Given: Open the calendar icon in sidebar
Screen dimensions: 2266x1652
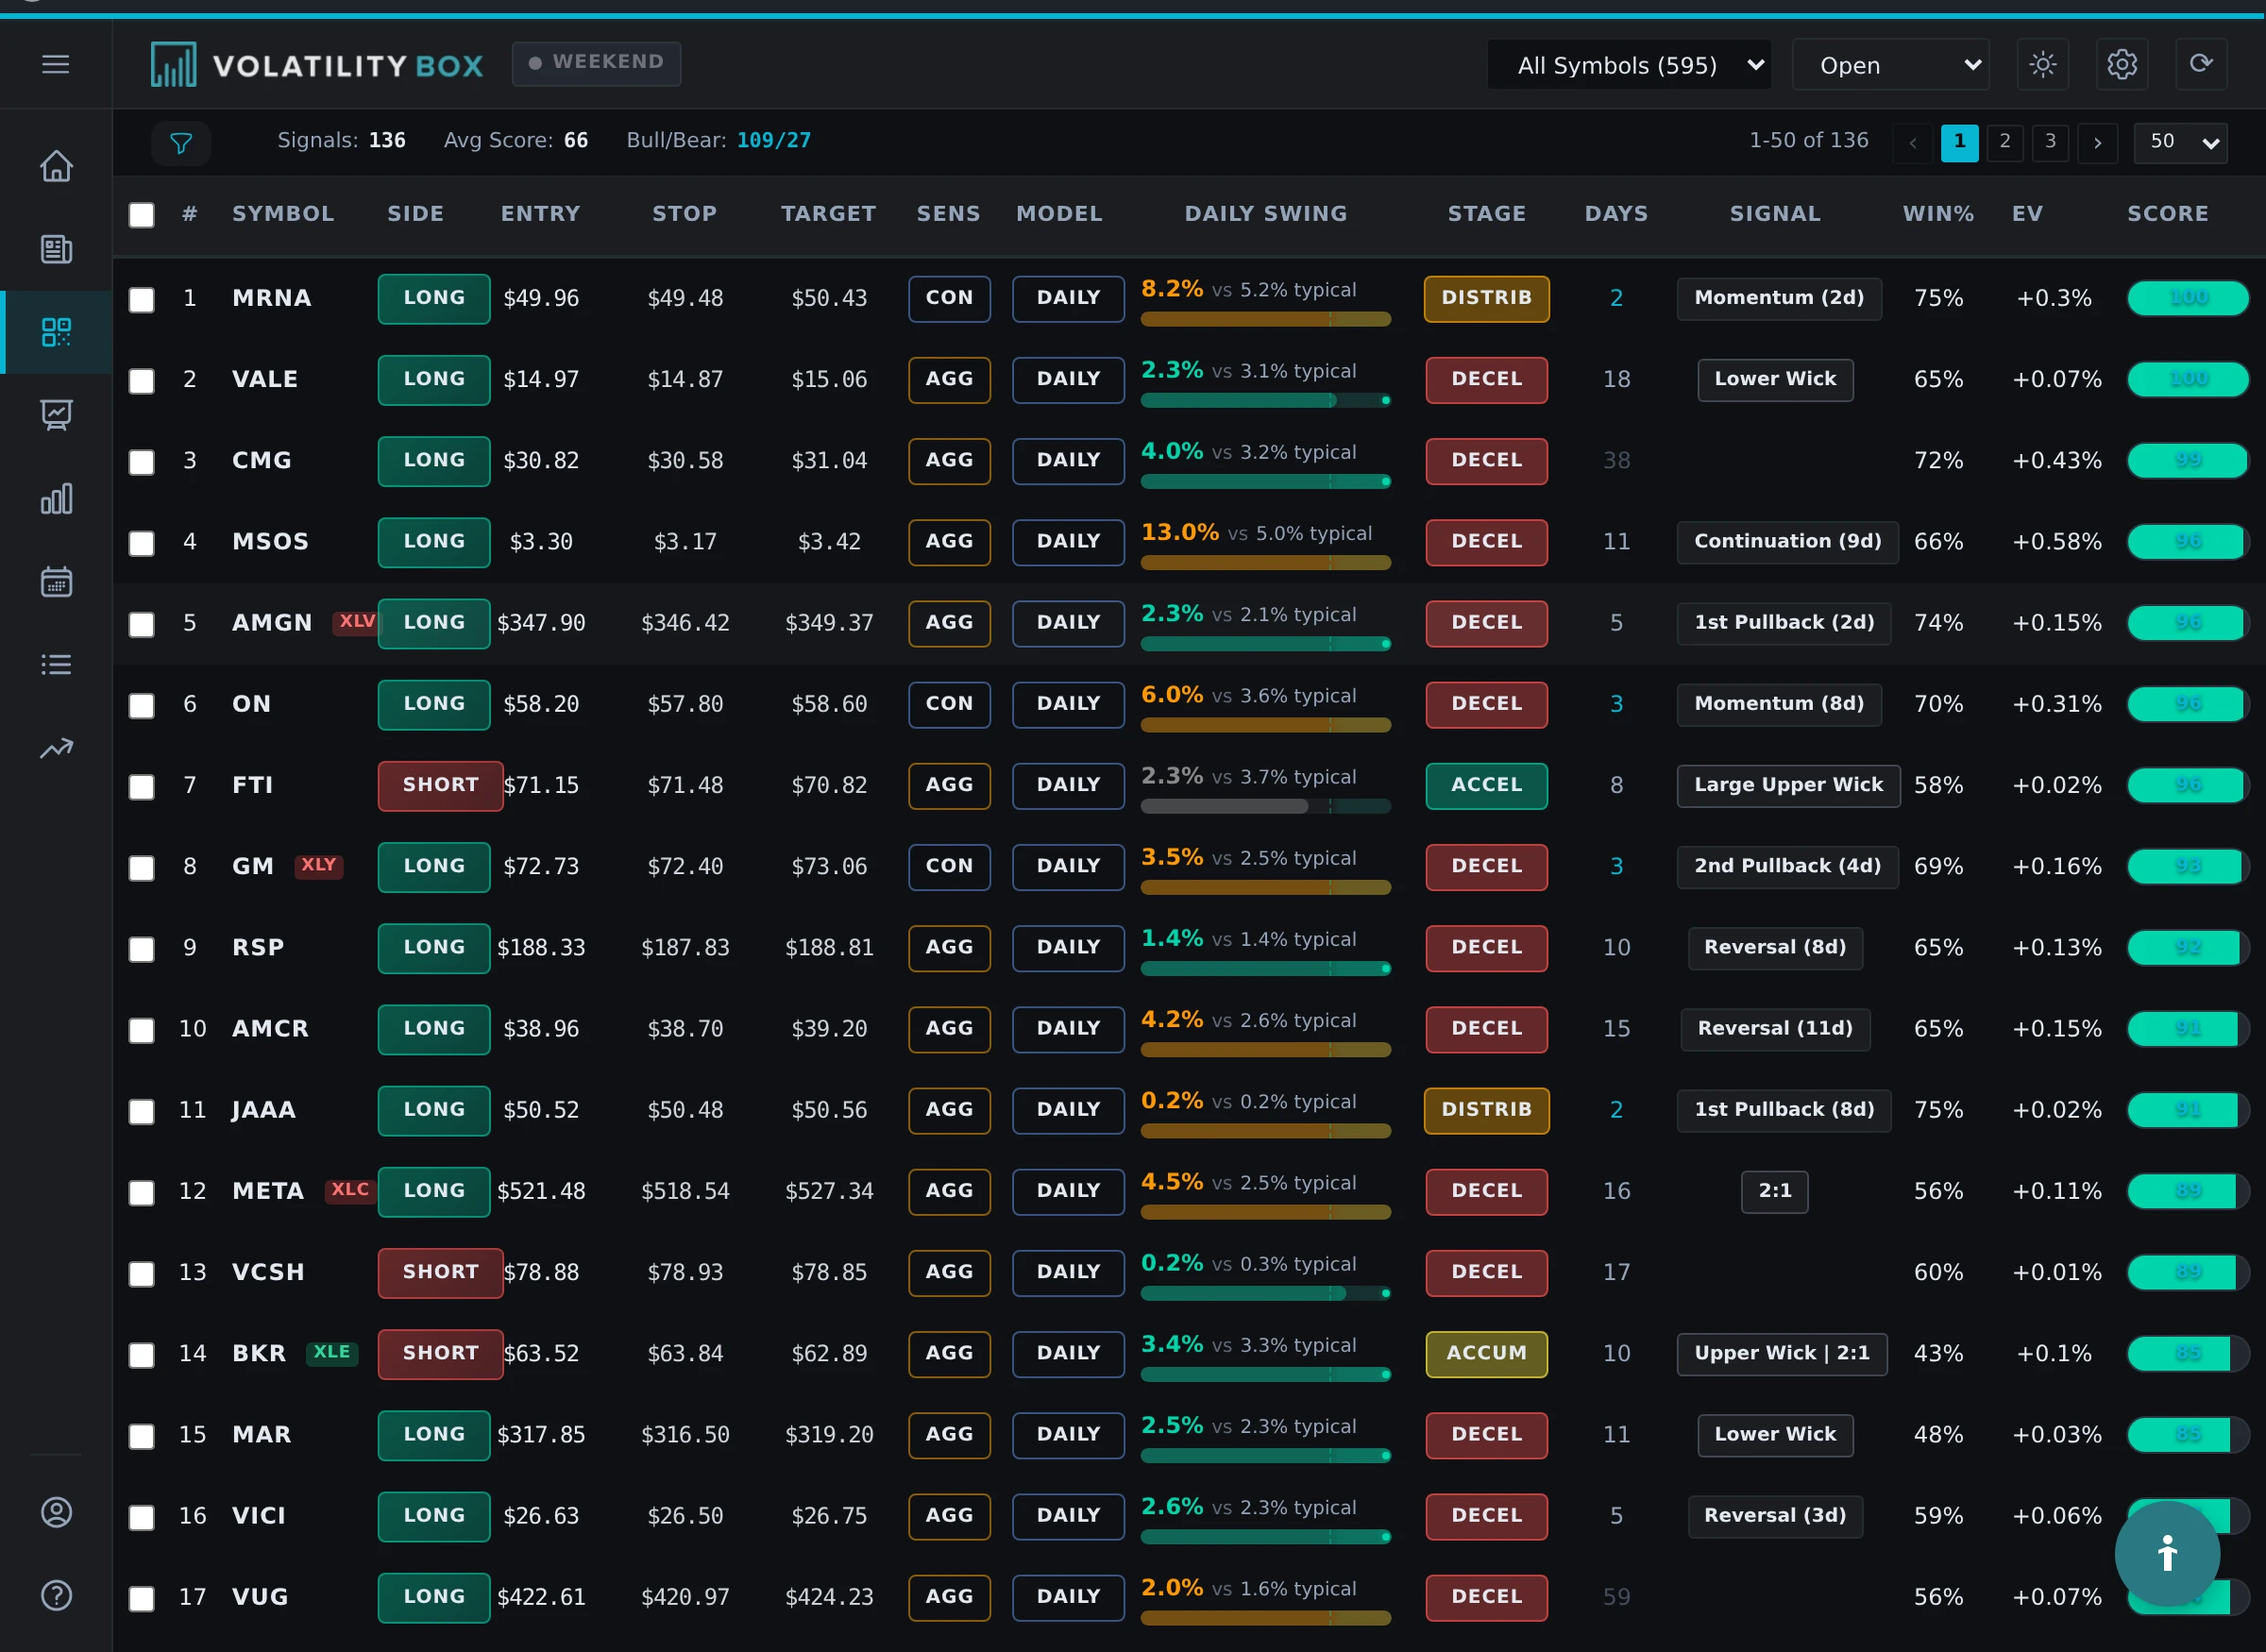Looking at the screenshot, I should 56,581.
